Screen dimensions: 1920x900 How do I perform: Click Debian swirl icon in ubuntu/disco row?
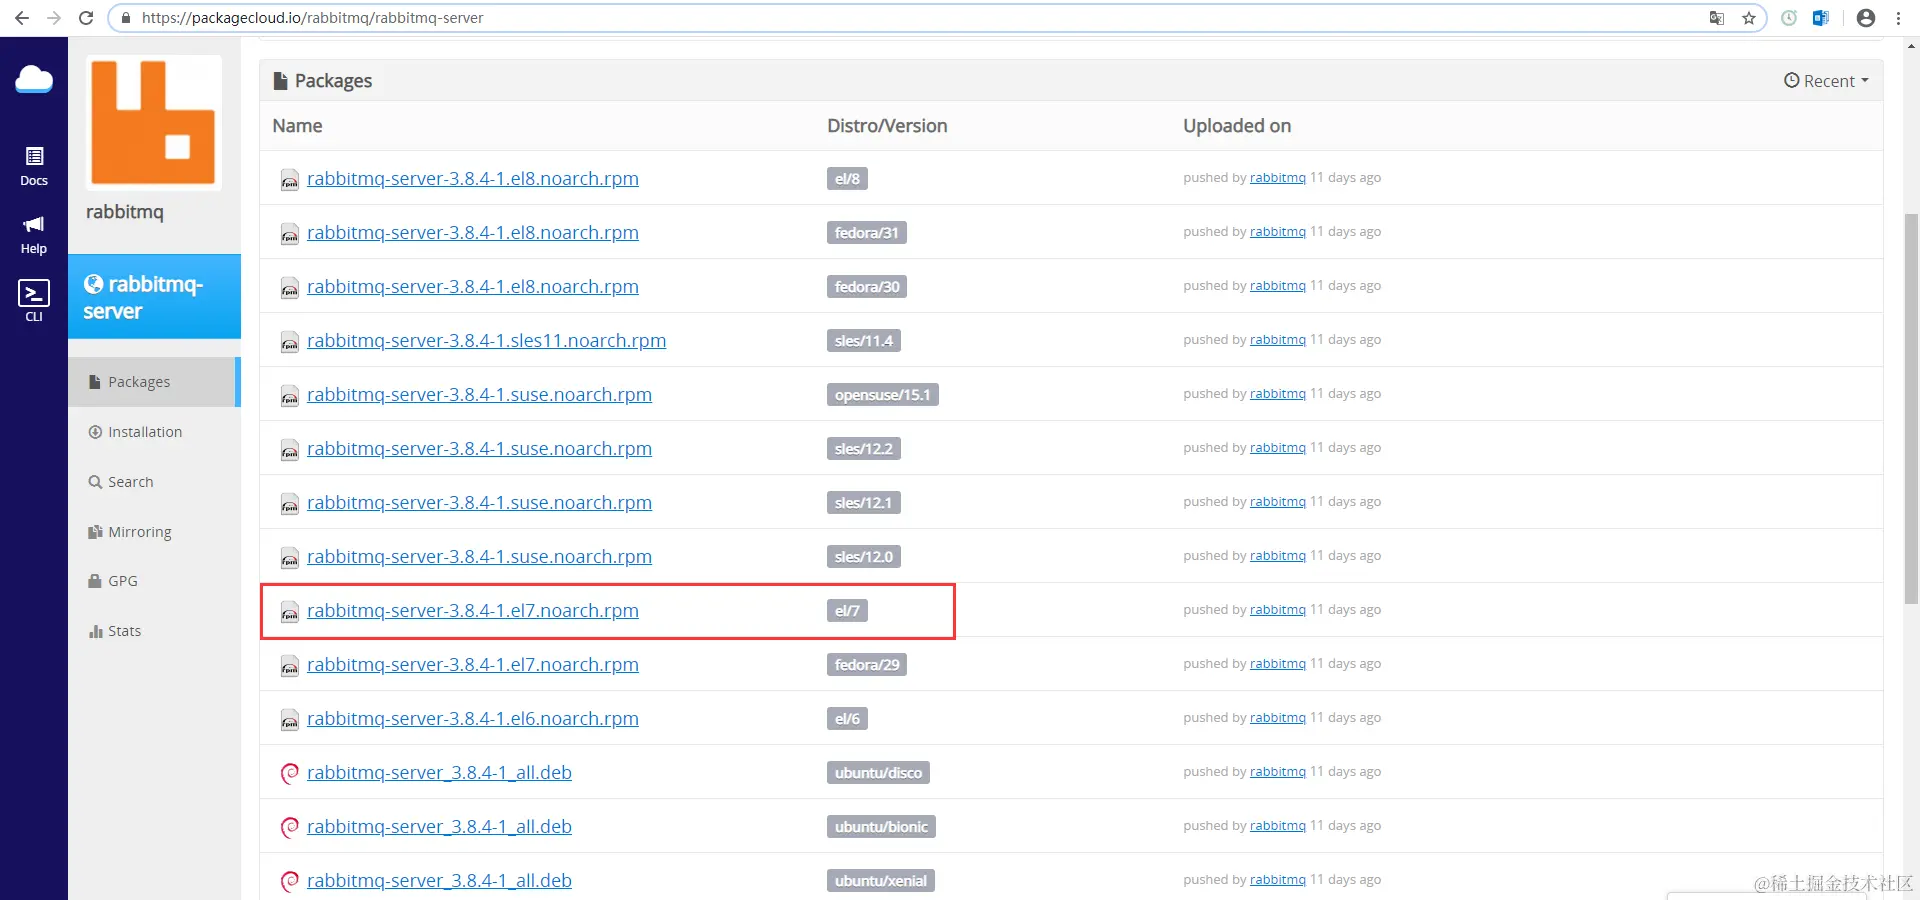point(290,773)
